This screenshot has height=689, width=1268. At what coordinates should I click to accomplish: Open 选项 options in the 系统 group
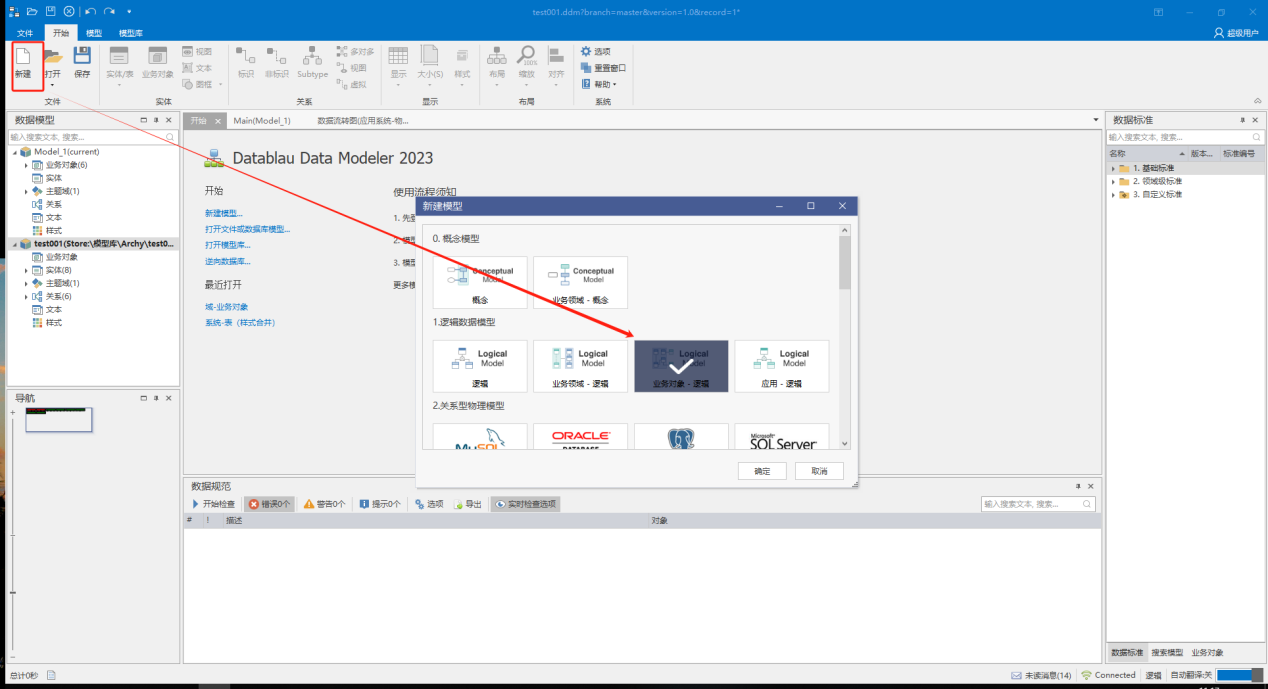(595, 52)
